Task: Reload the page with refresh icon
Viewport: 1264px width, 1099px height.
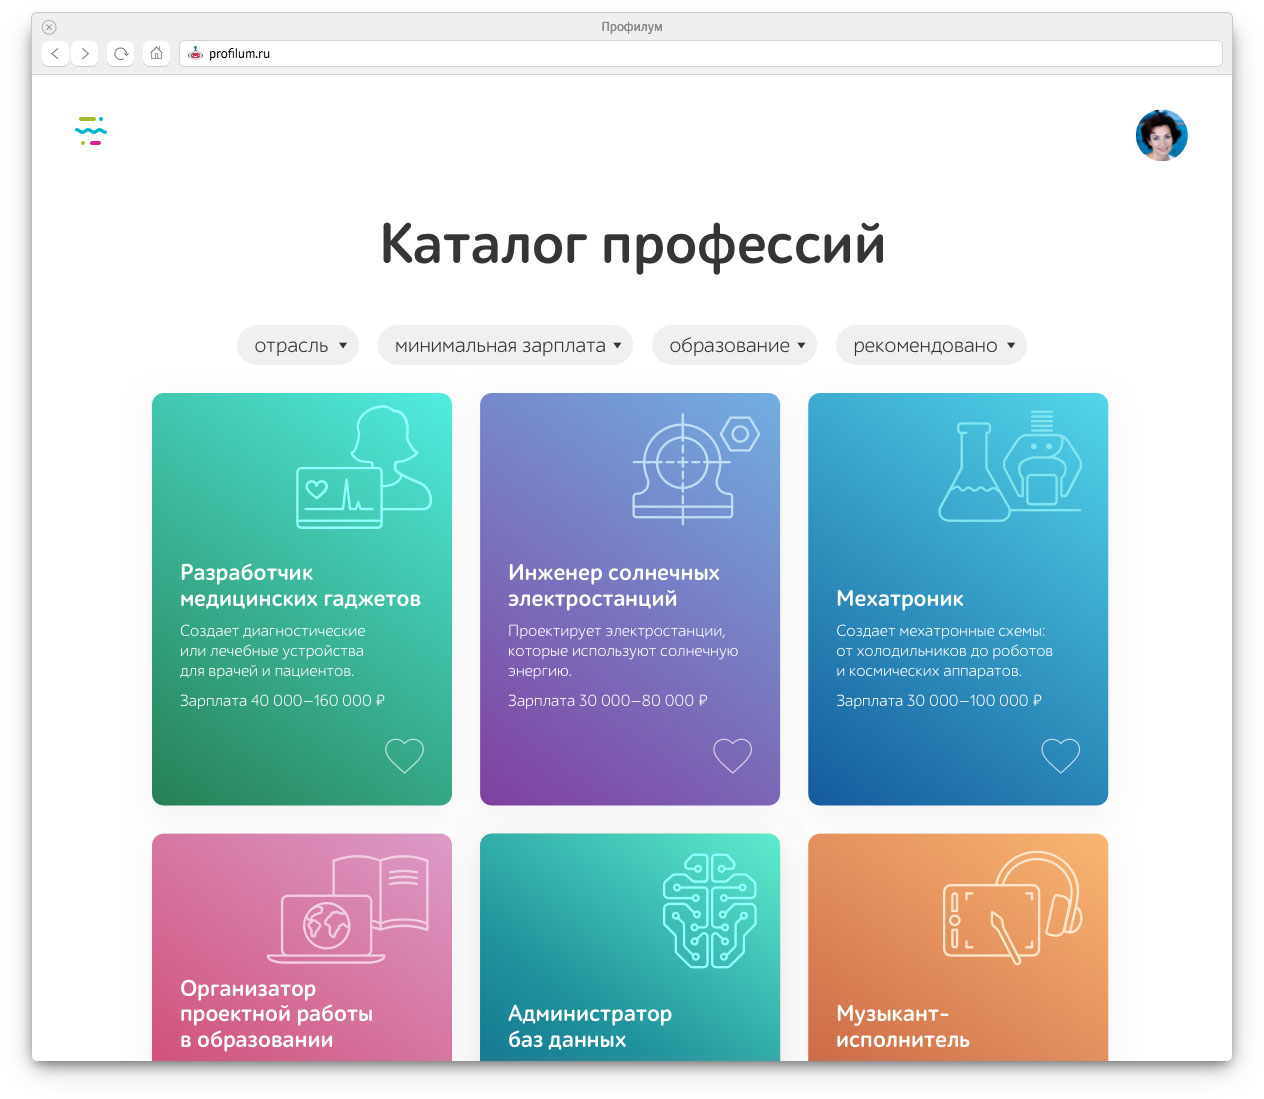Action: [121, 54]
